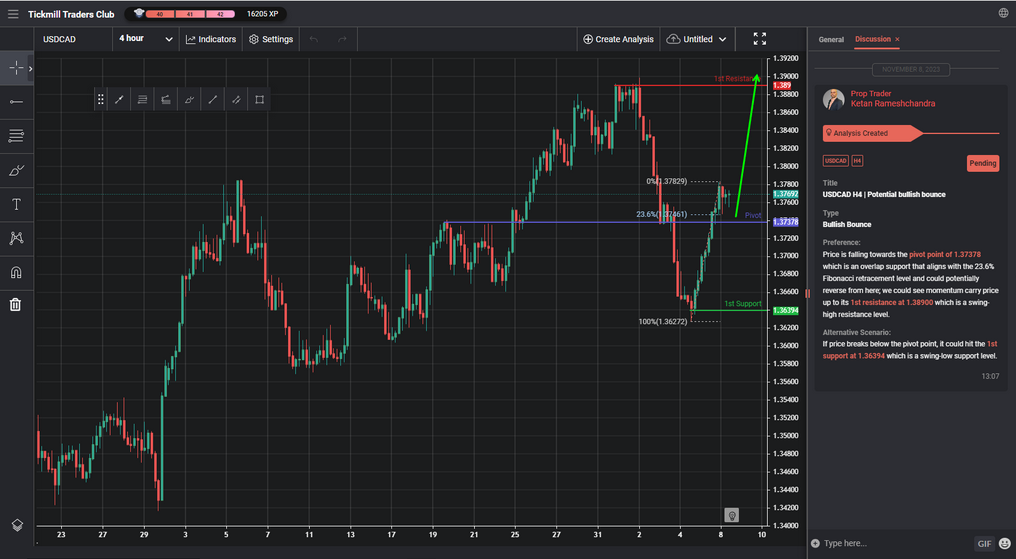Select the brush drawing tool in left sidebar
The height and width of the screenshot is (559, 1016).
[x=16, y=170]
